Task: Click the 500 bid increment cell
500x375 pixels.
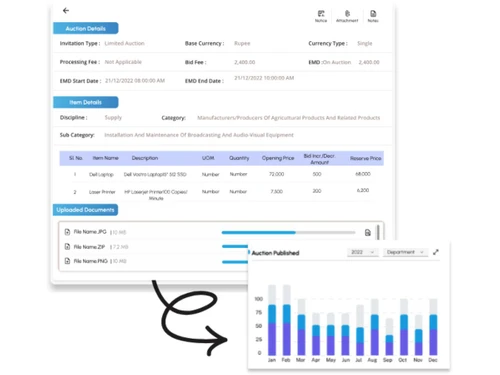Action: pyautogui.click(x=317, y=174)
